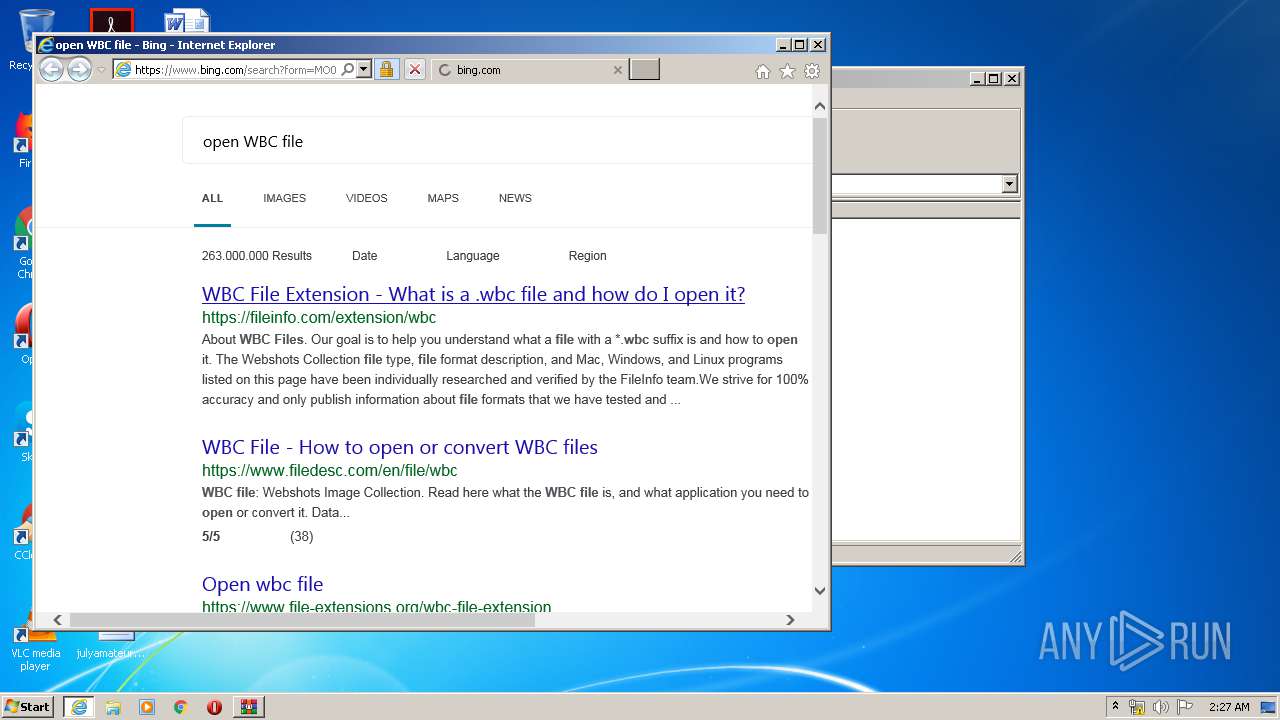Click the vertical scrollbar up arrow
The height and width of the screenshot is (720, 1280).
[x=820, y=106]
